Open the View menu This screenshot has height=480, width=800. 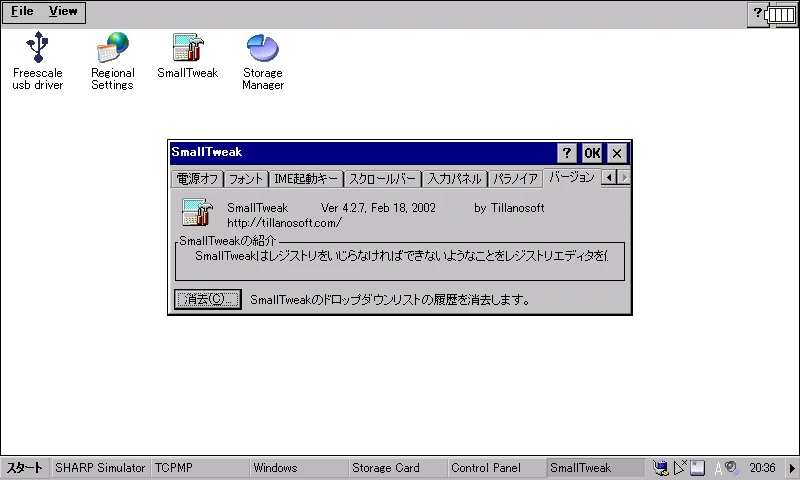(x=63, y=11)
